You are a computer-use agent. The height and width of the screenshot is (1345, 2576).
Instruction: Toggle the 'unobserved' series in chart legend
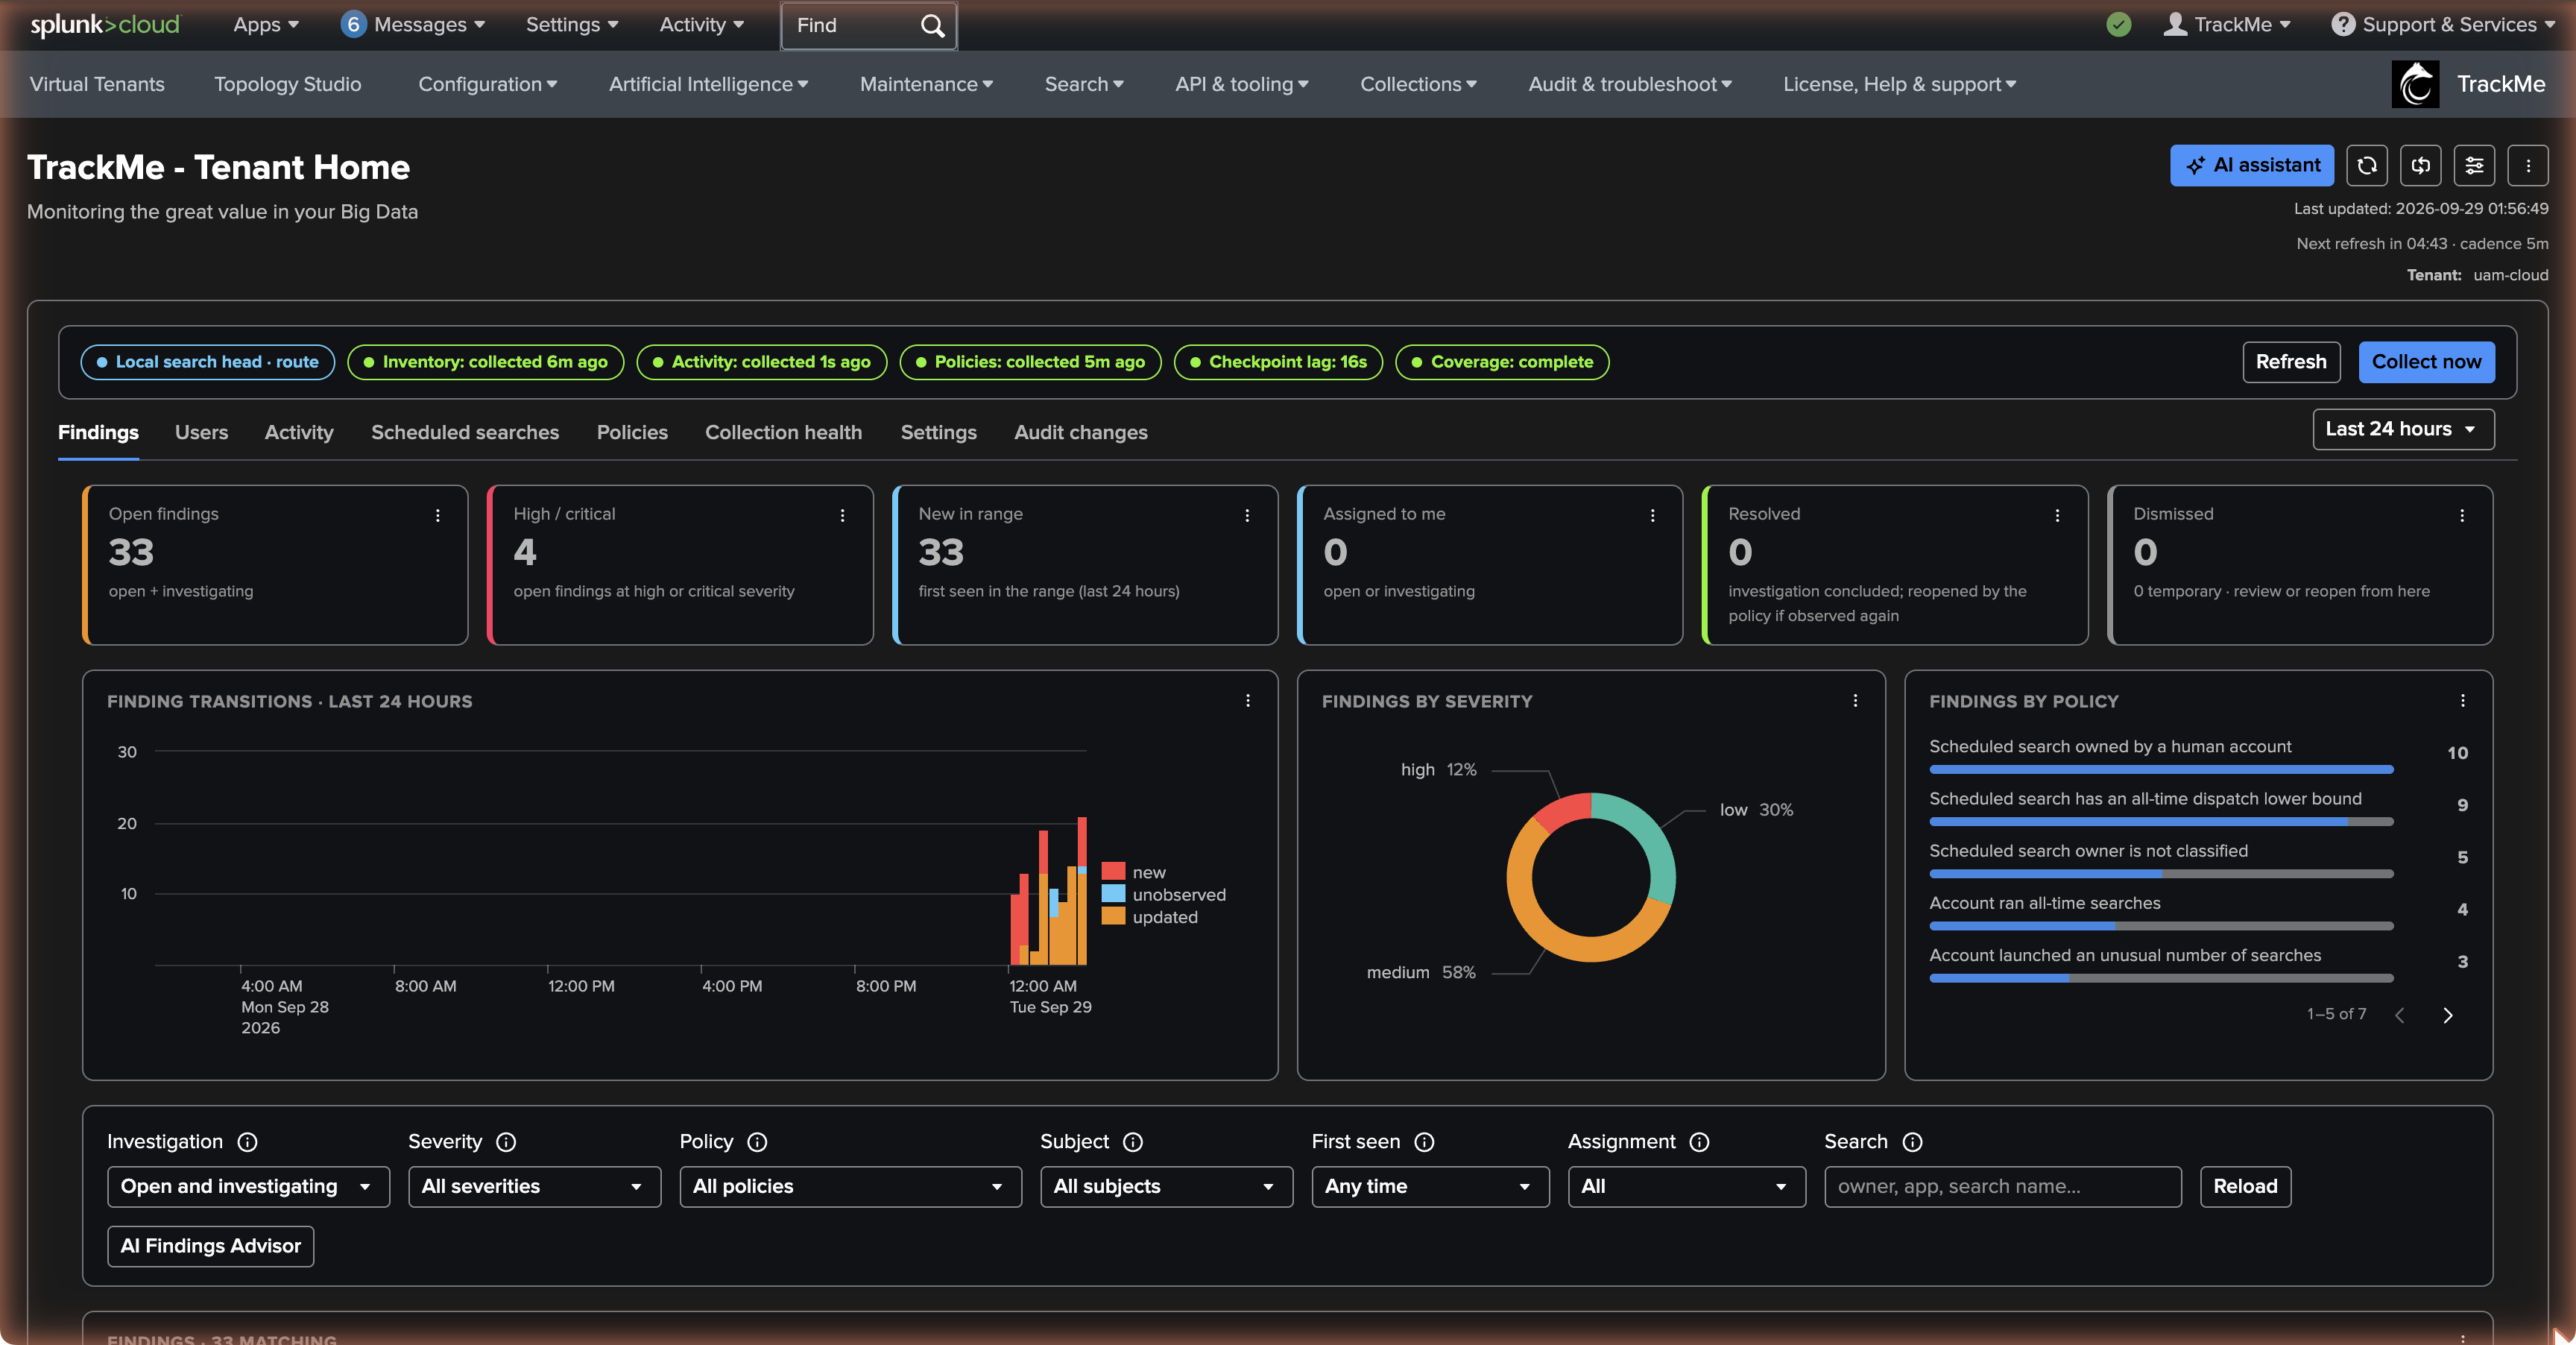tap(1163, 894)
